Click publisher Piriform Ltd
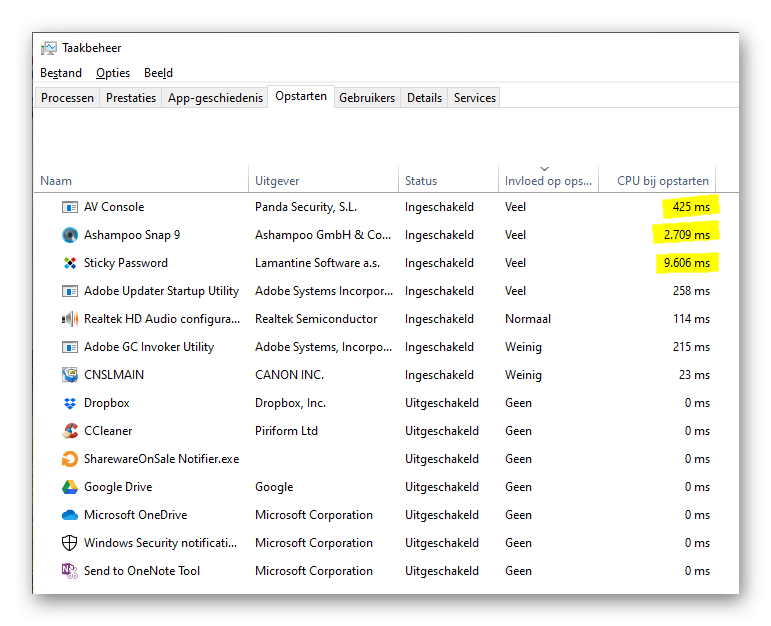The width and height of the screenshot is (771, 626). point(286,431)
